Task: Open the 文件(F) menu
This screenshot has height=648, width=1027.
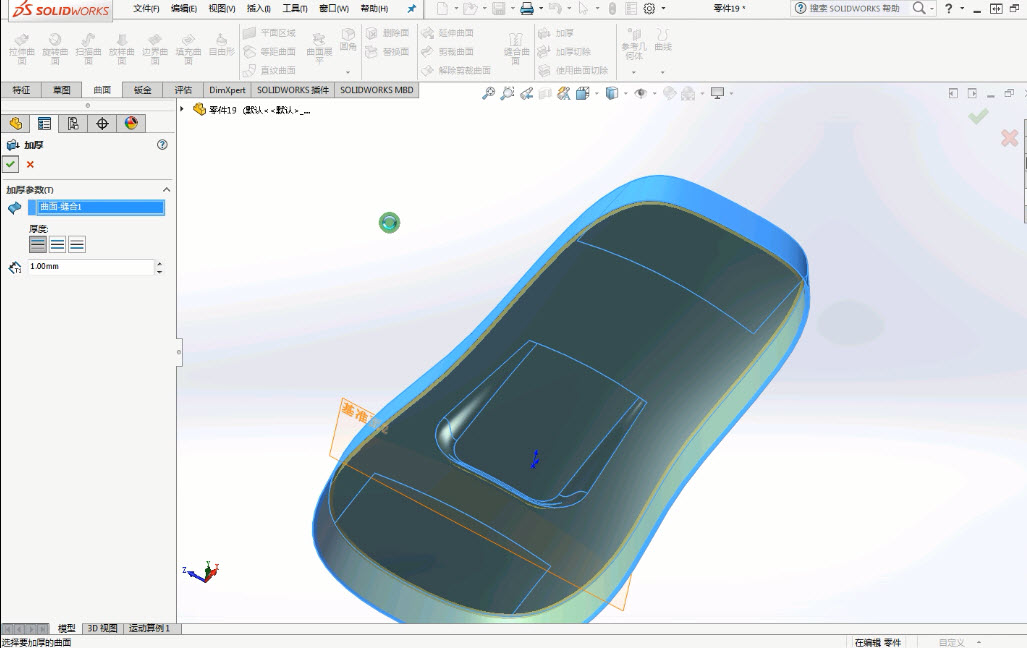Action: [146, 9]
